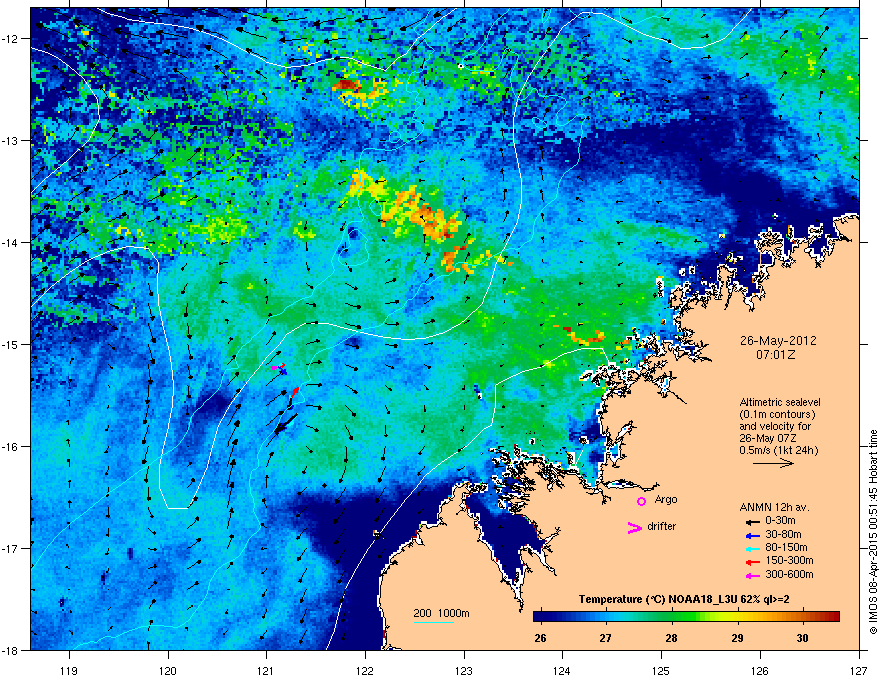The width and height of the screenshot is (880, 680).
Task: Click the longitude axis label '123'
Action: click(464, 670)
